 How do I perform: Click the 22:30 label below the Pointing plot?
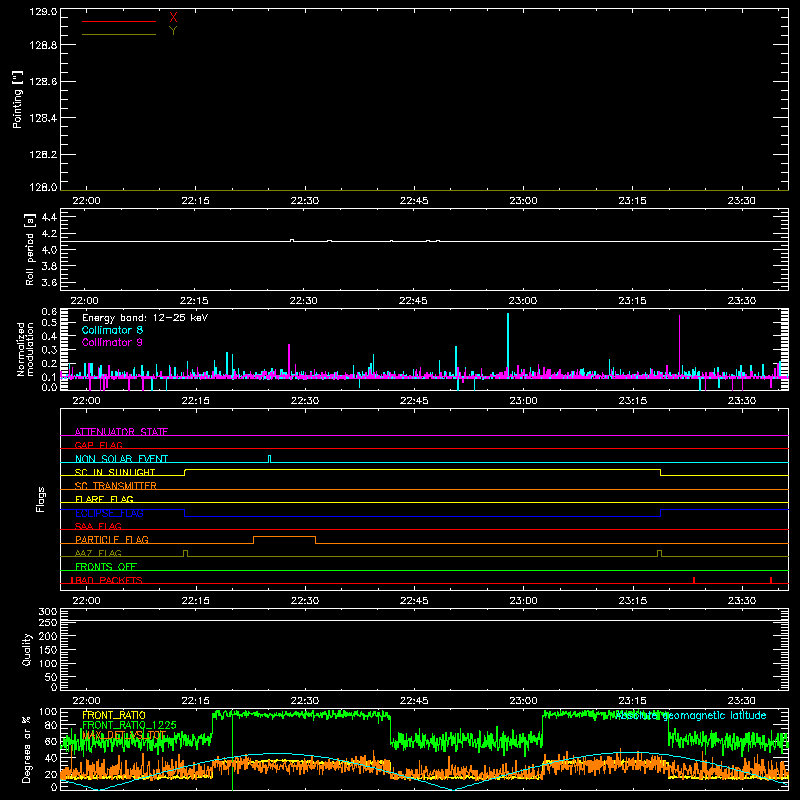click(305, 201)
